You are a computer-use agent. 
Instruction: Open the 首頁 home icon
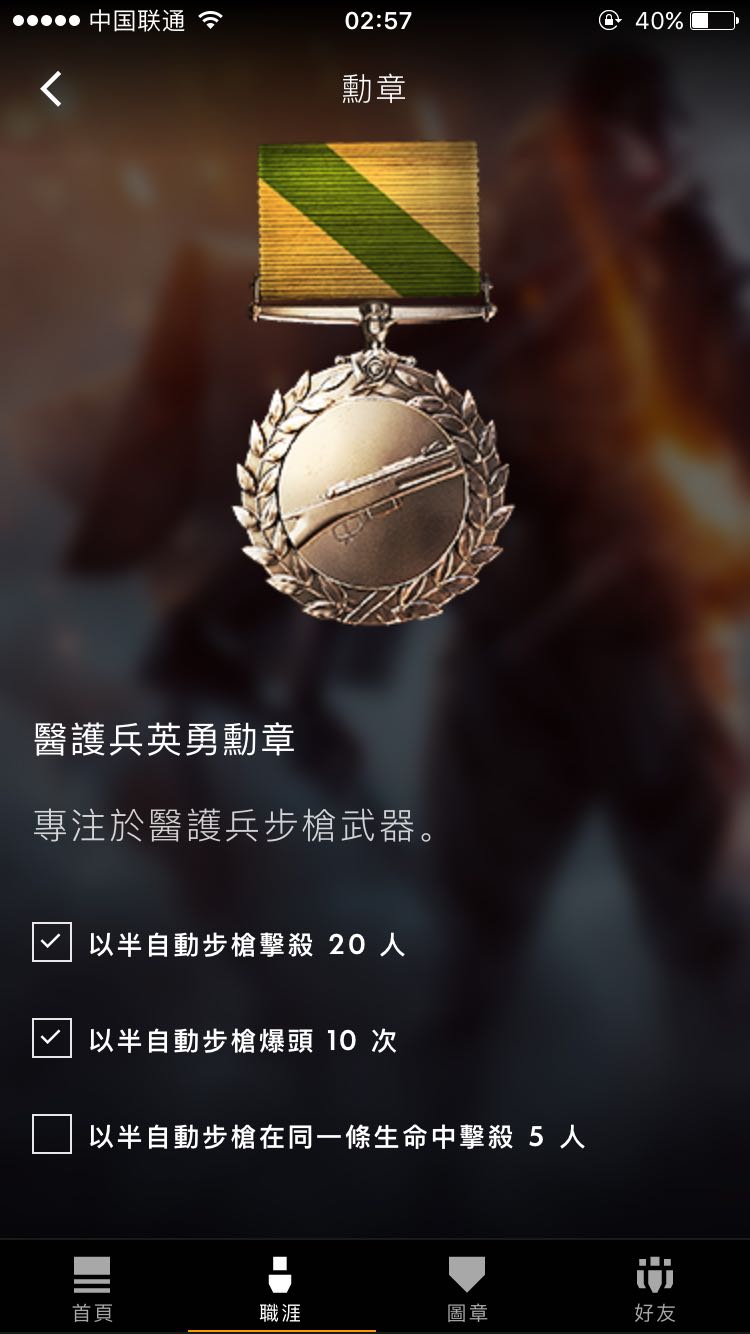point(92,1276)
